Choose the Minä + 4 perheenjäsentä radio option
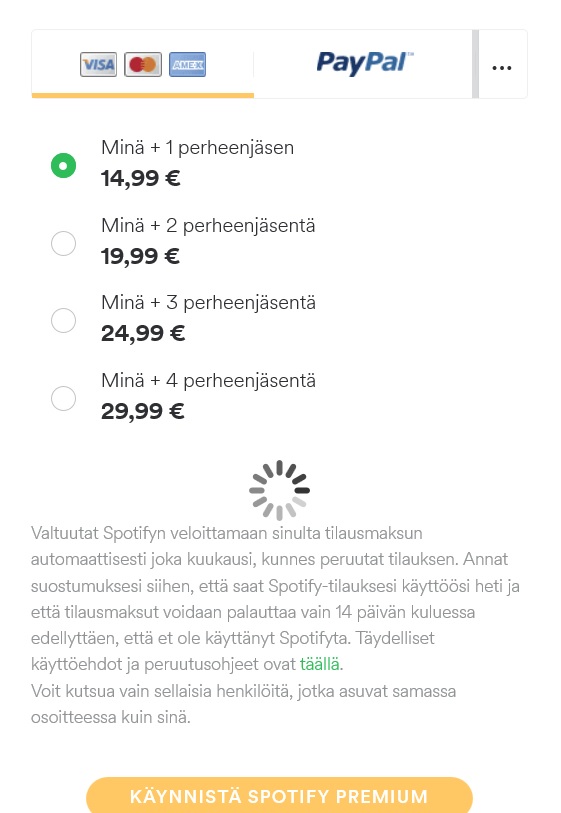Screen dimensions: 561x813 pos(63,398)
